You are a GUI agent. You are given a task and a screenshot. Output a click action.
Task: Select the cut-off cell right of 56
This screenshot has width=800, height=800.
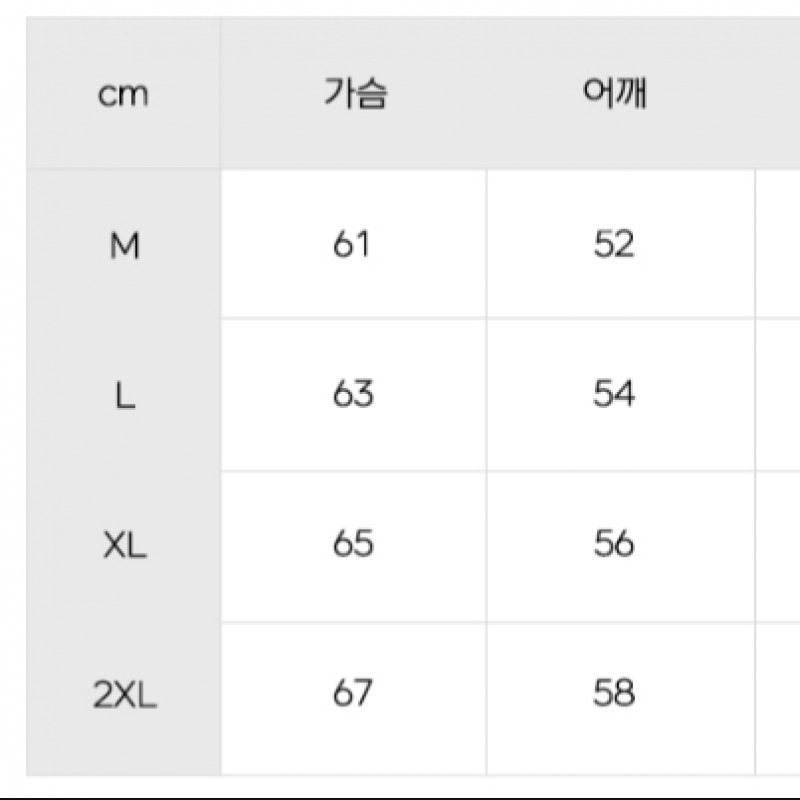[777, 546]
